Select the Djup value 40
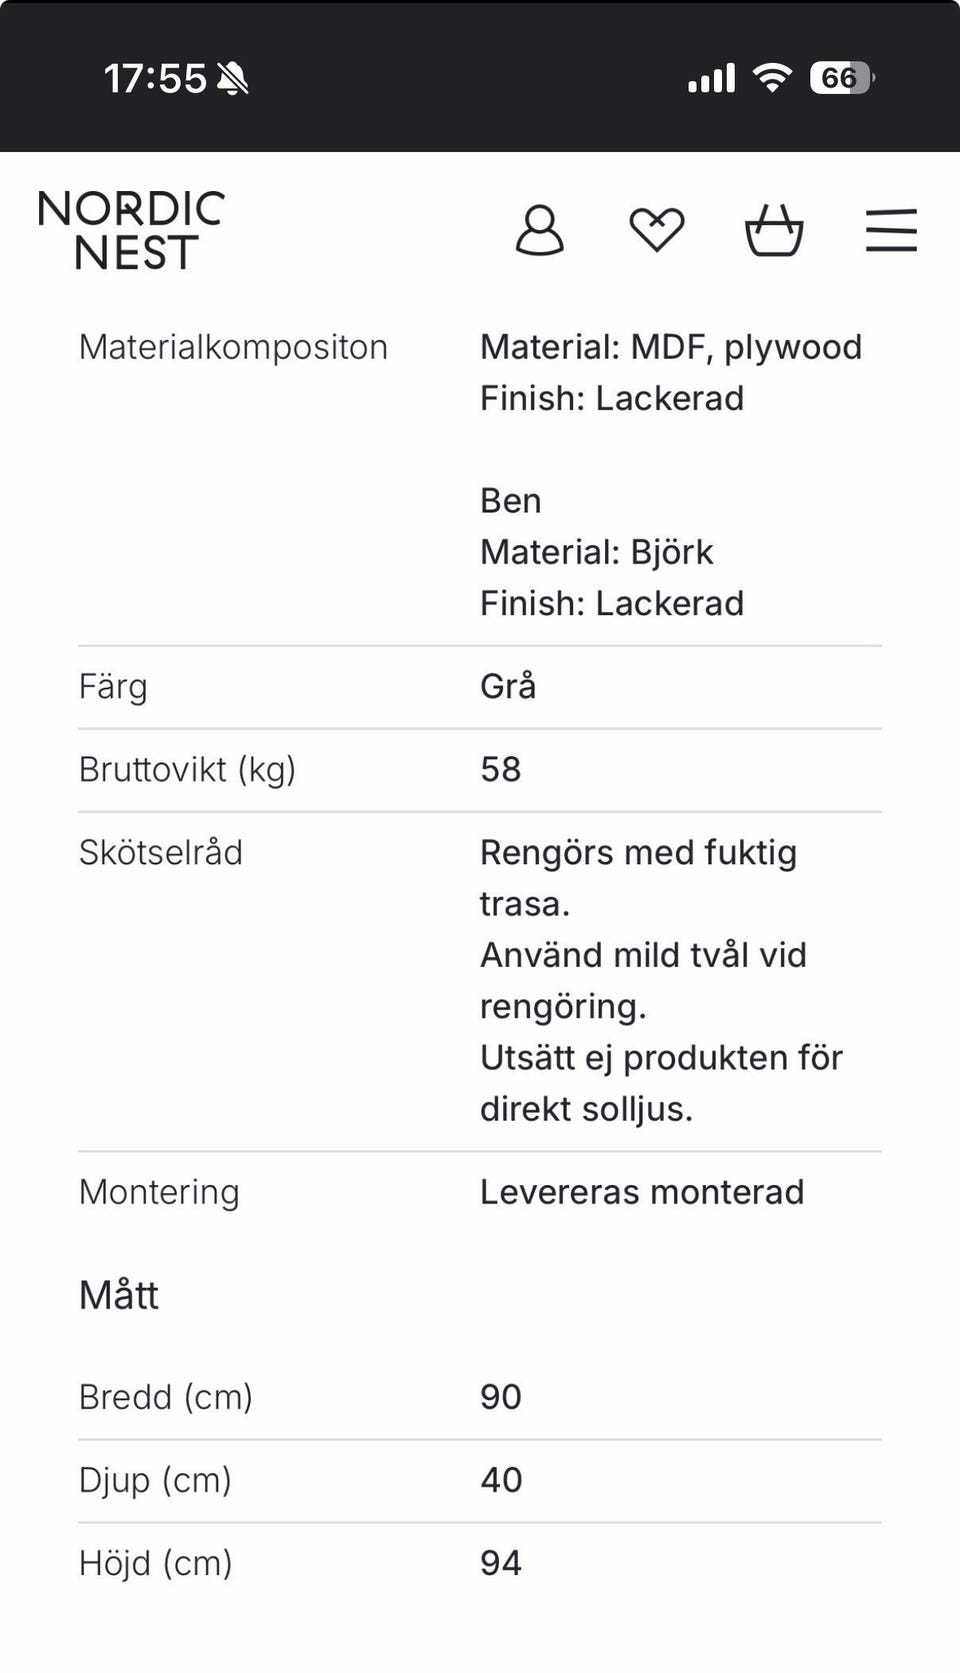960x1673 pixels. click(501, 1479)
